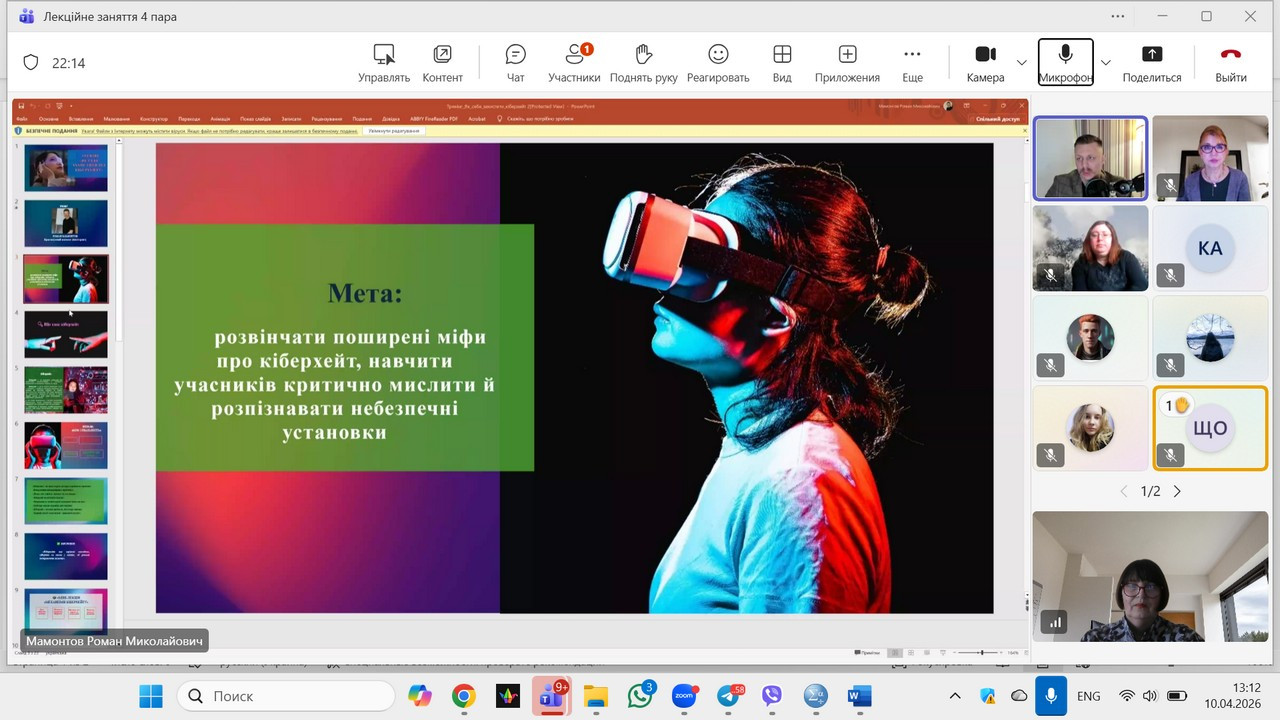
Task: Click the taskbar Search box
Action: [286, 696]
